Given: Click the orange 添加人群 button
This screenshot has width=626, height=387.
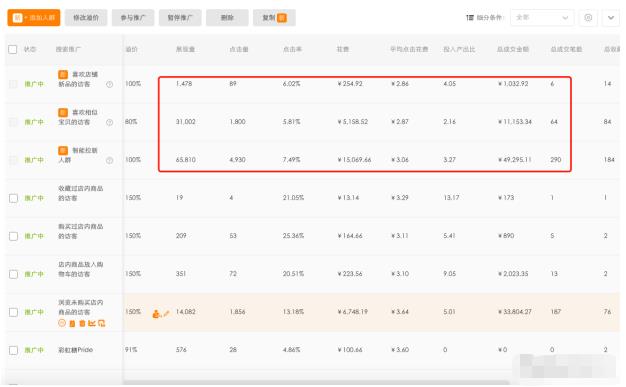Looking at the screenshot, I should 34,18.
